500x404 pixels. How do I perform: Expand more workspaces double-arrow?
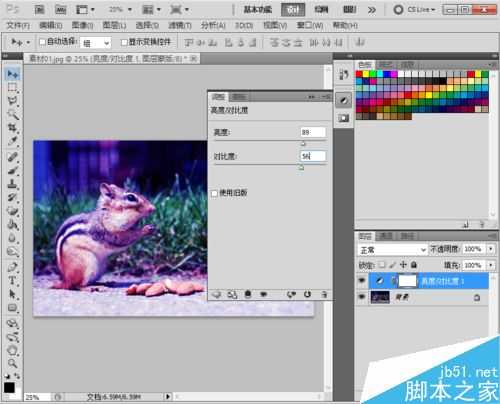[x=372, y=10]
